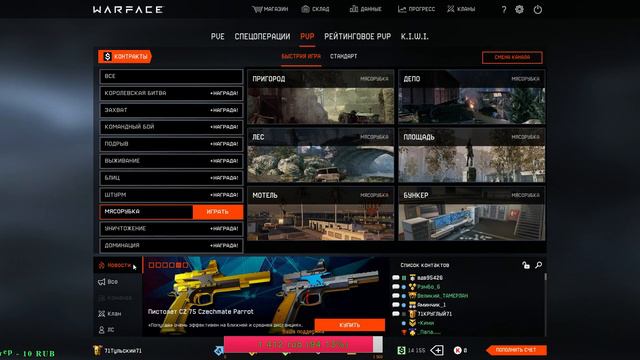Open the K.I.W.I. tab
The width and height of the screenshot is (640, 360).
pyautogui.click(x=414, y=37)
